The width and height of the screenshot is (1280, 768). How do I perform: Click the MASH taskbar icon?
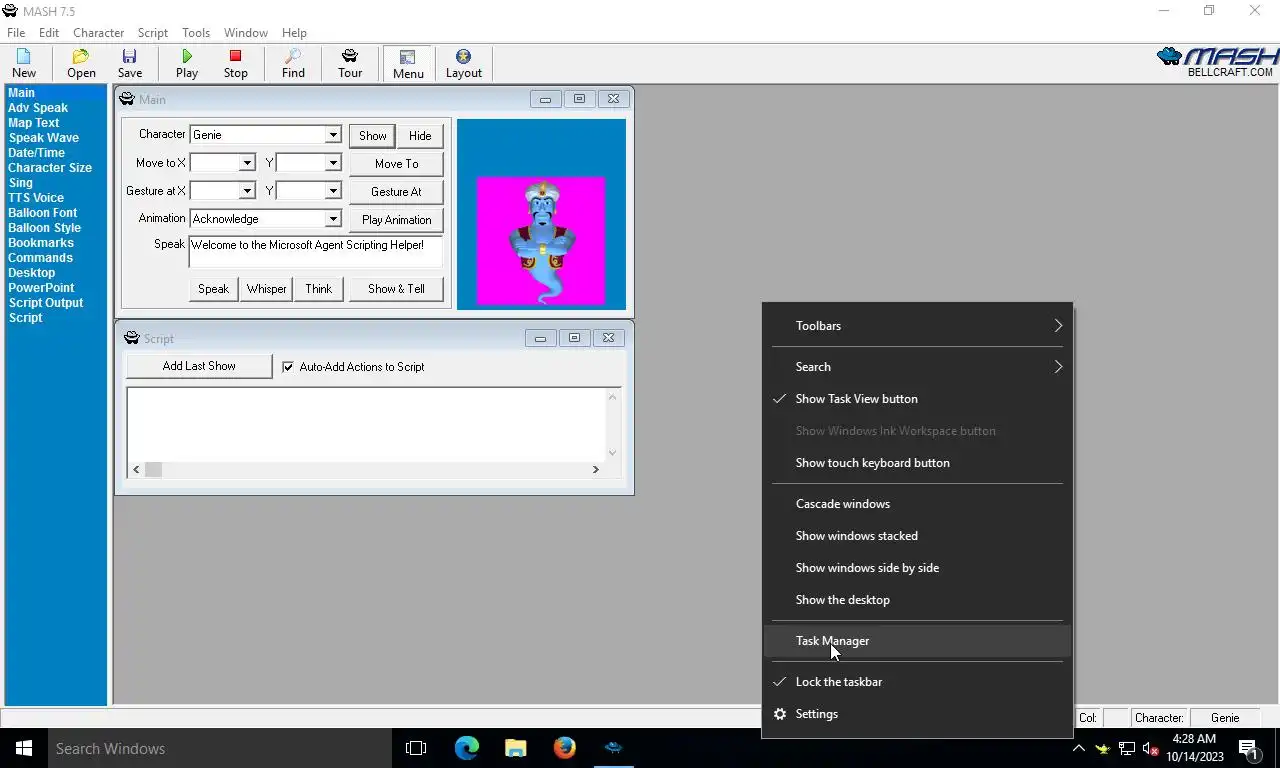613,748
